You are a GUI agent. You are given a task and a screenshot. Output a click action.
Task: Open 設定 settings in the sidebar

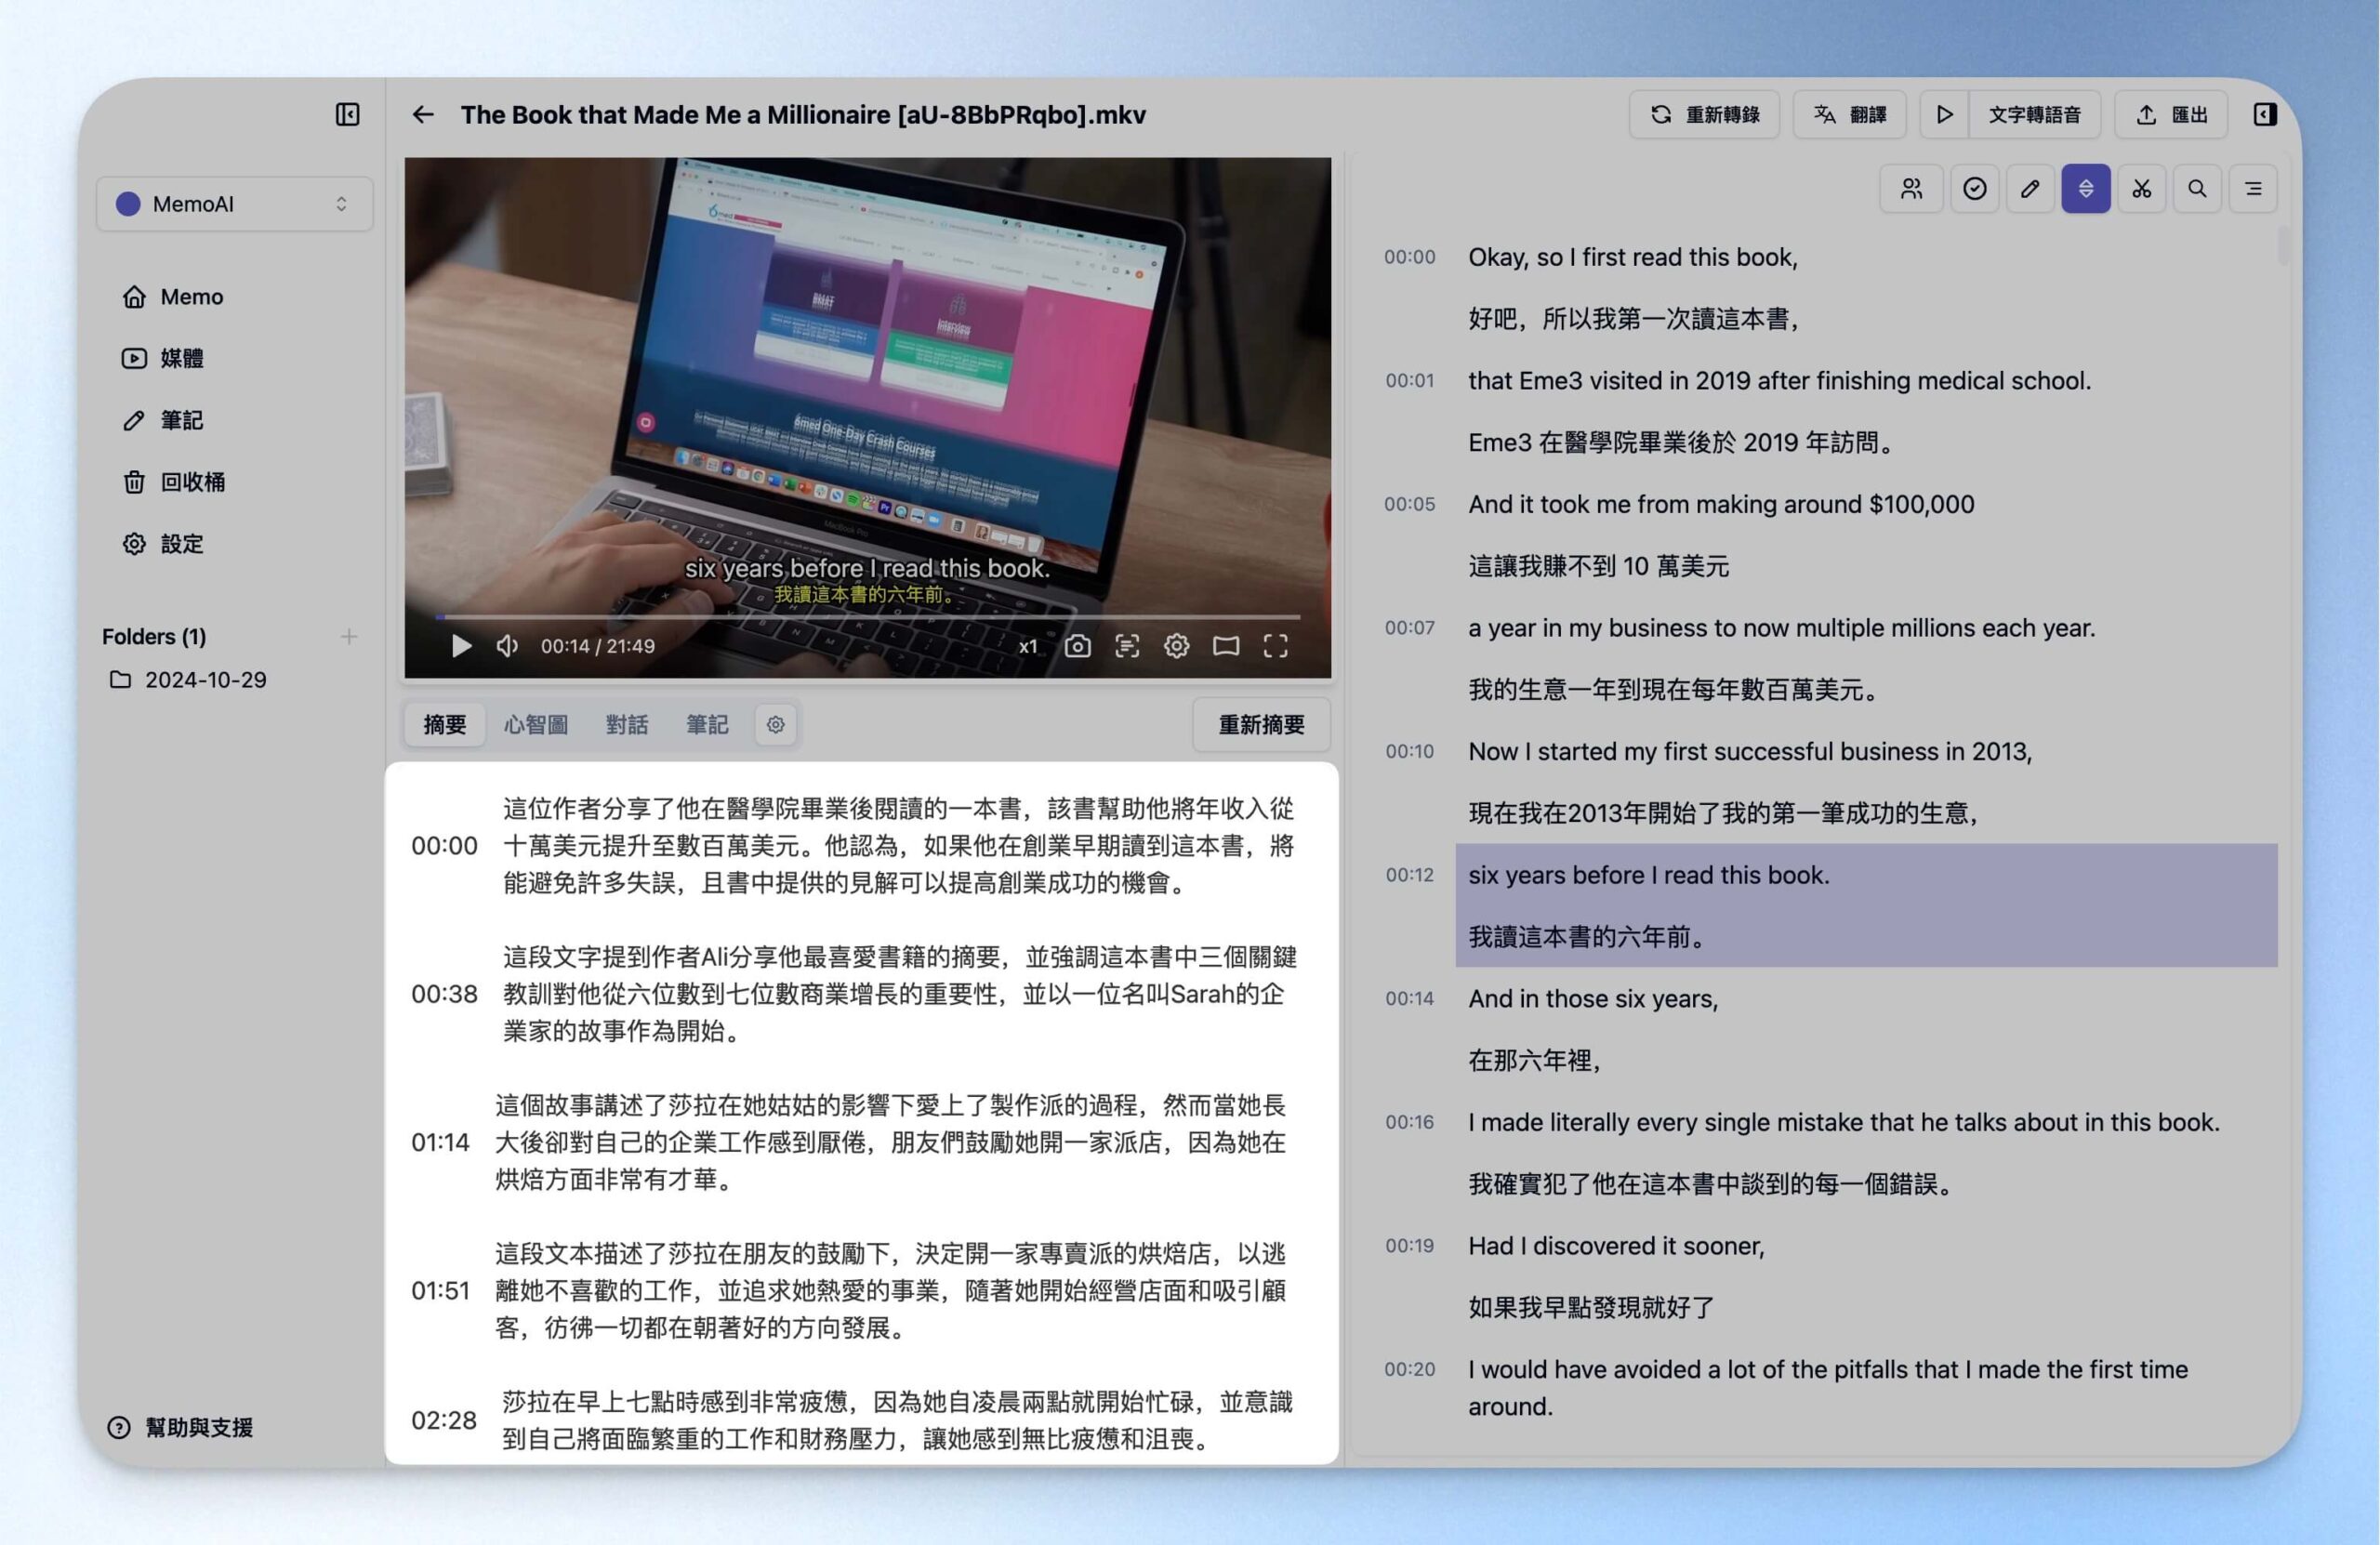coord(163,544)
